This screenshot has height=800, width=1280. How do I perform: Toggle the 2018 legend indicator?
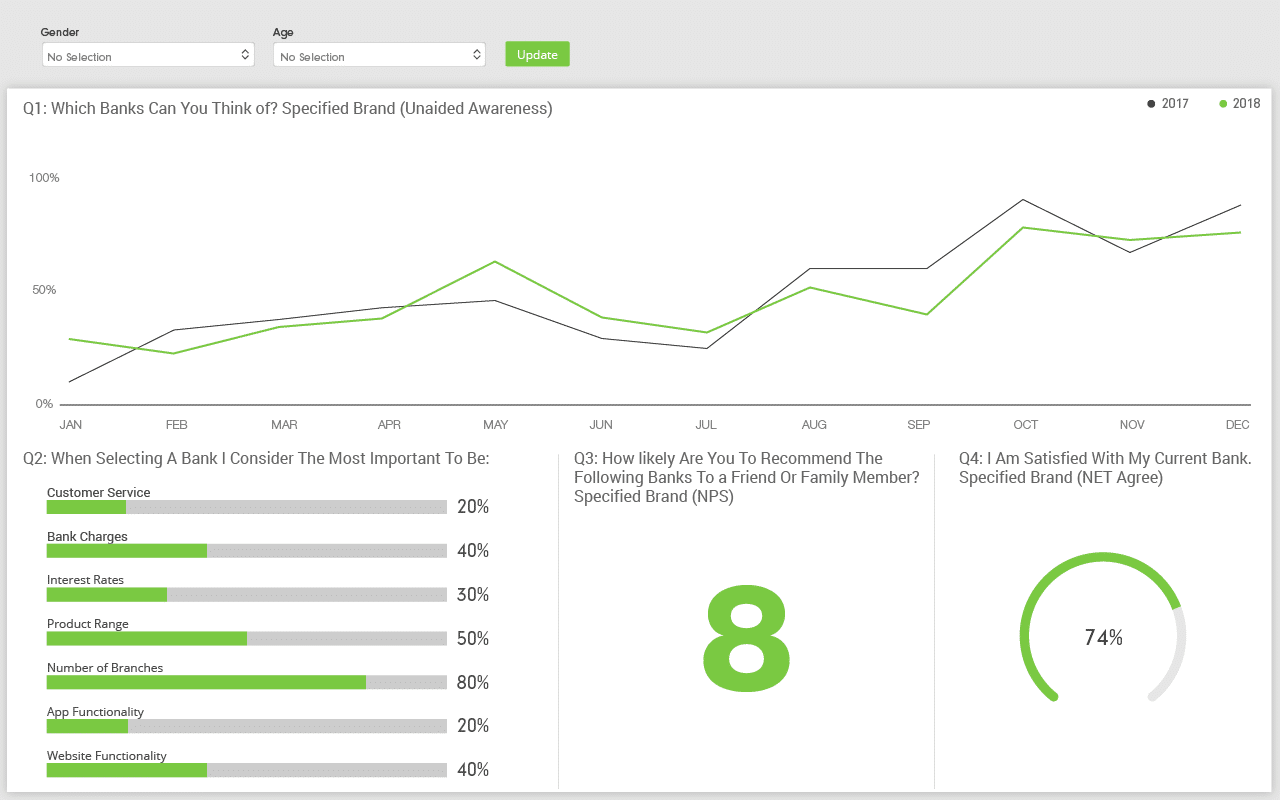[x=1240, y=103]
